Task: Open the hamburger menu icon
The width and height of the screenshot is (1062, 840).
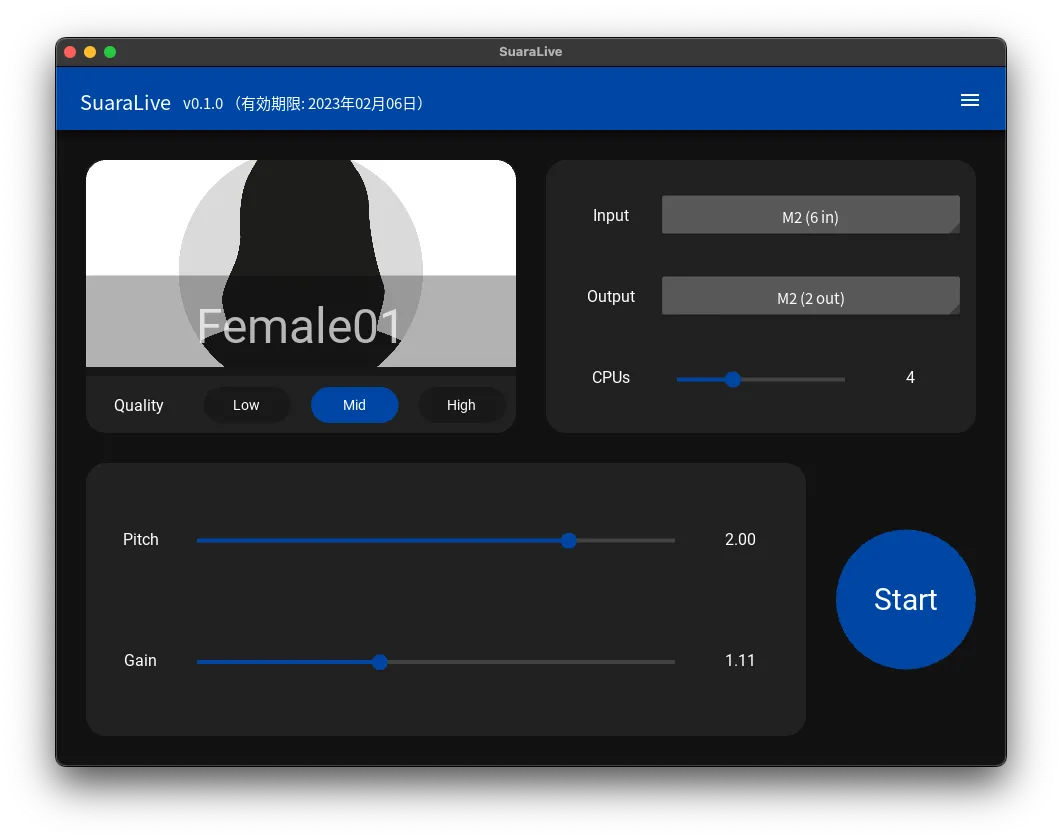Action: click(x=969, y=100)
